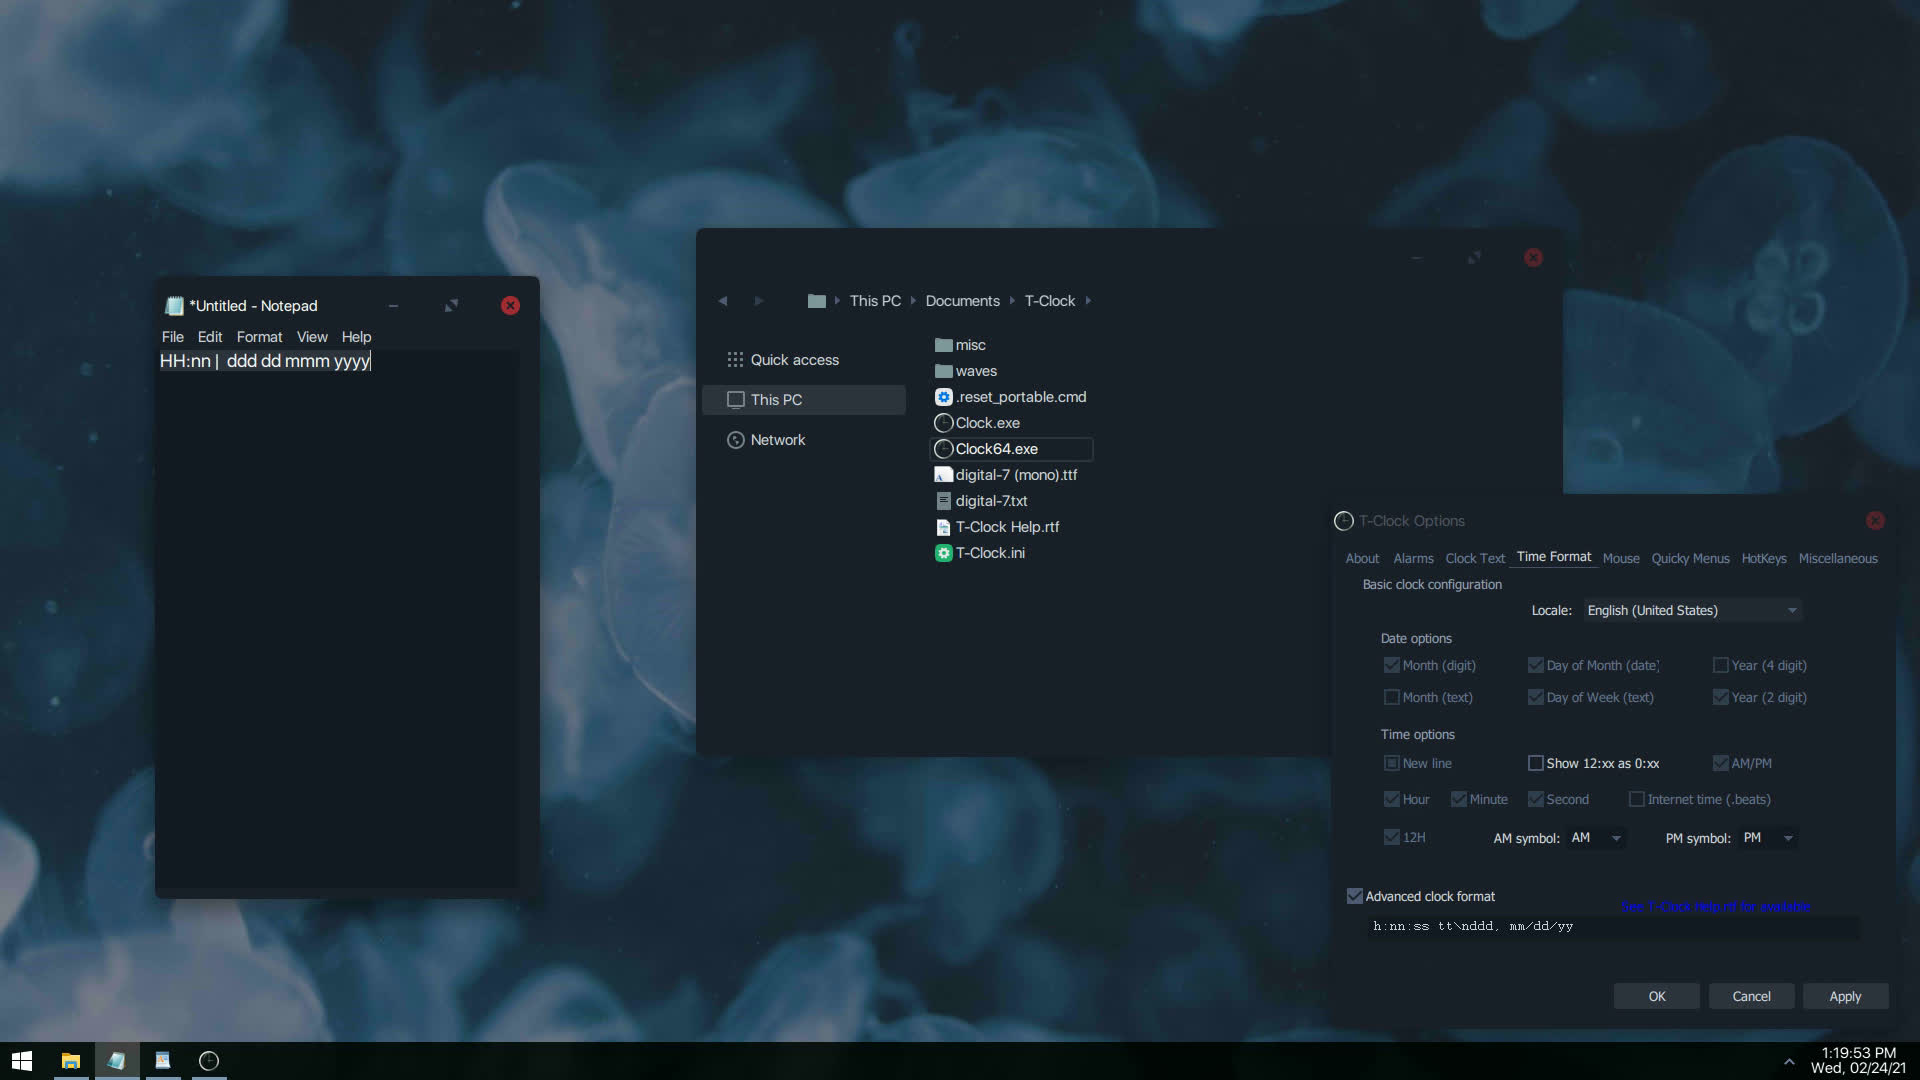
Task: Click the T-Clock icon in the taskbar
Action: (x=209, y=1061)
